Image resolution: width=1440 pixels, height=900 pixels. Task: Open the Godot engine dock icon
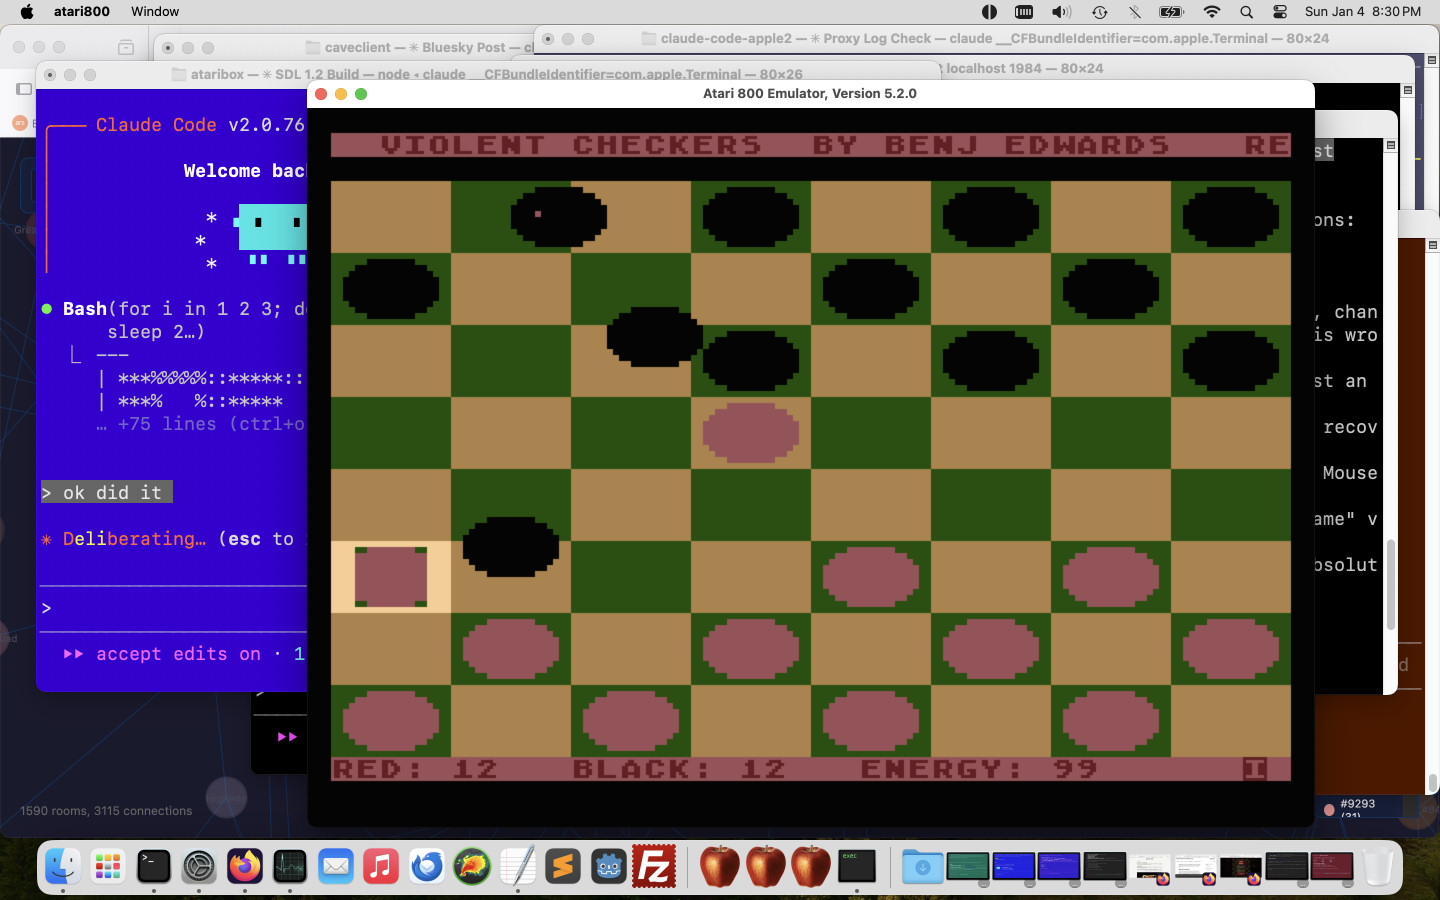tap(608, 866)
